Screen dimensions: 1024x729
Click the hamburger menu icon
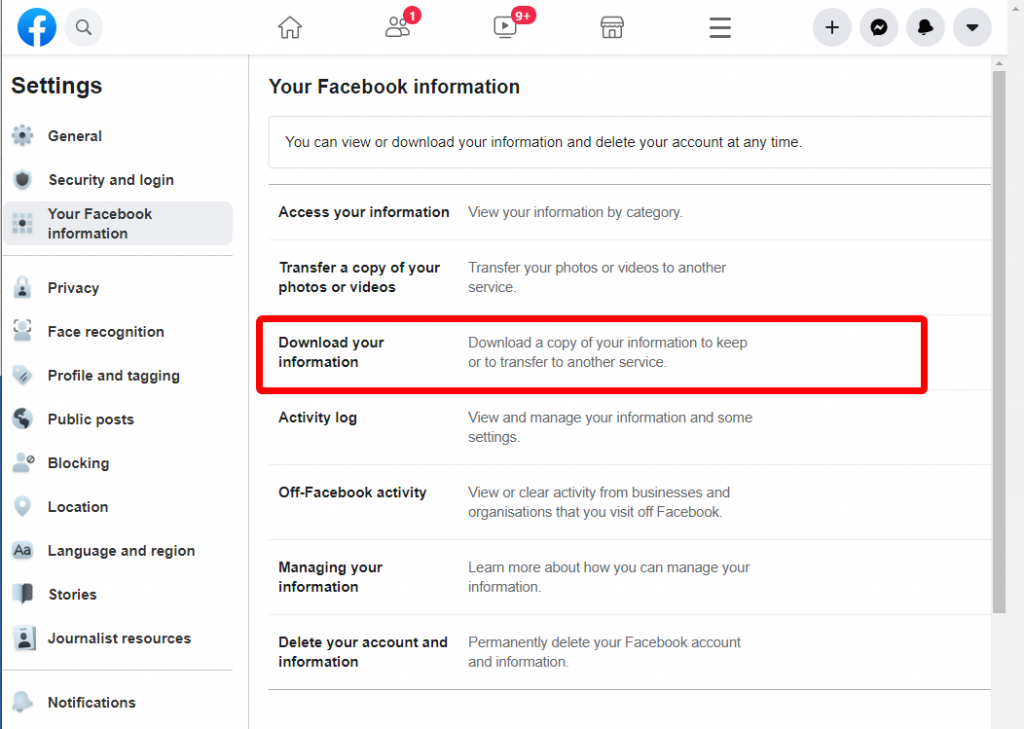coord(719,27)
